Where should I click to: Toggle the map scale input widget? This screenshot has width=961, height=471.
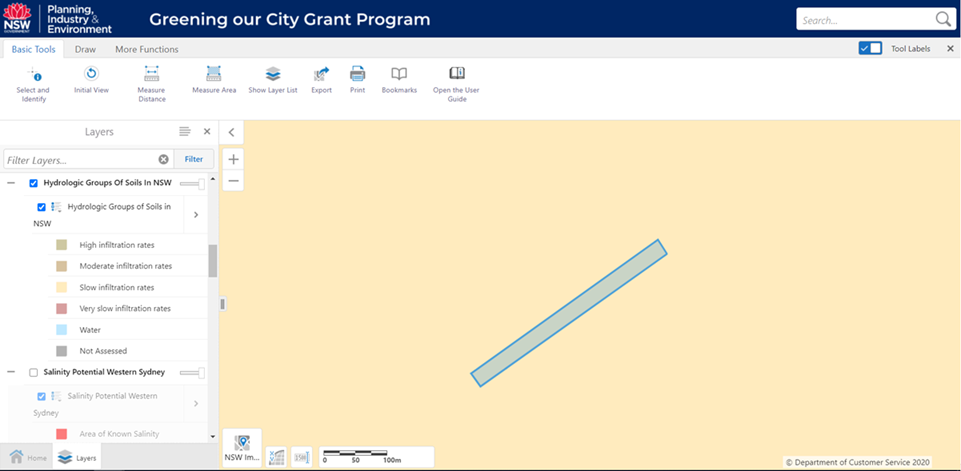tap(302, 457)
